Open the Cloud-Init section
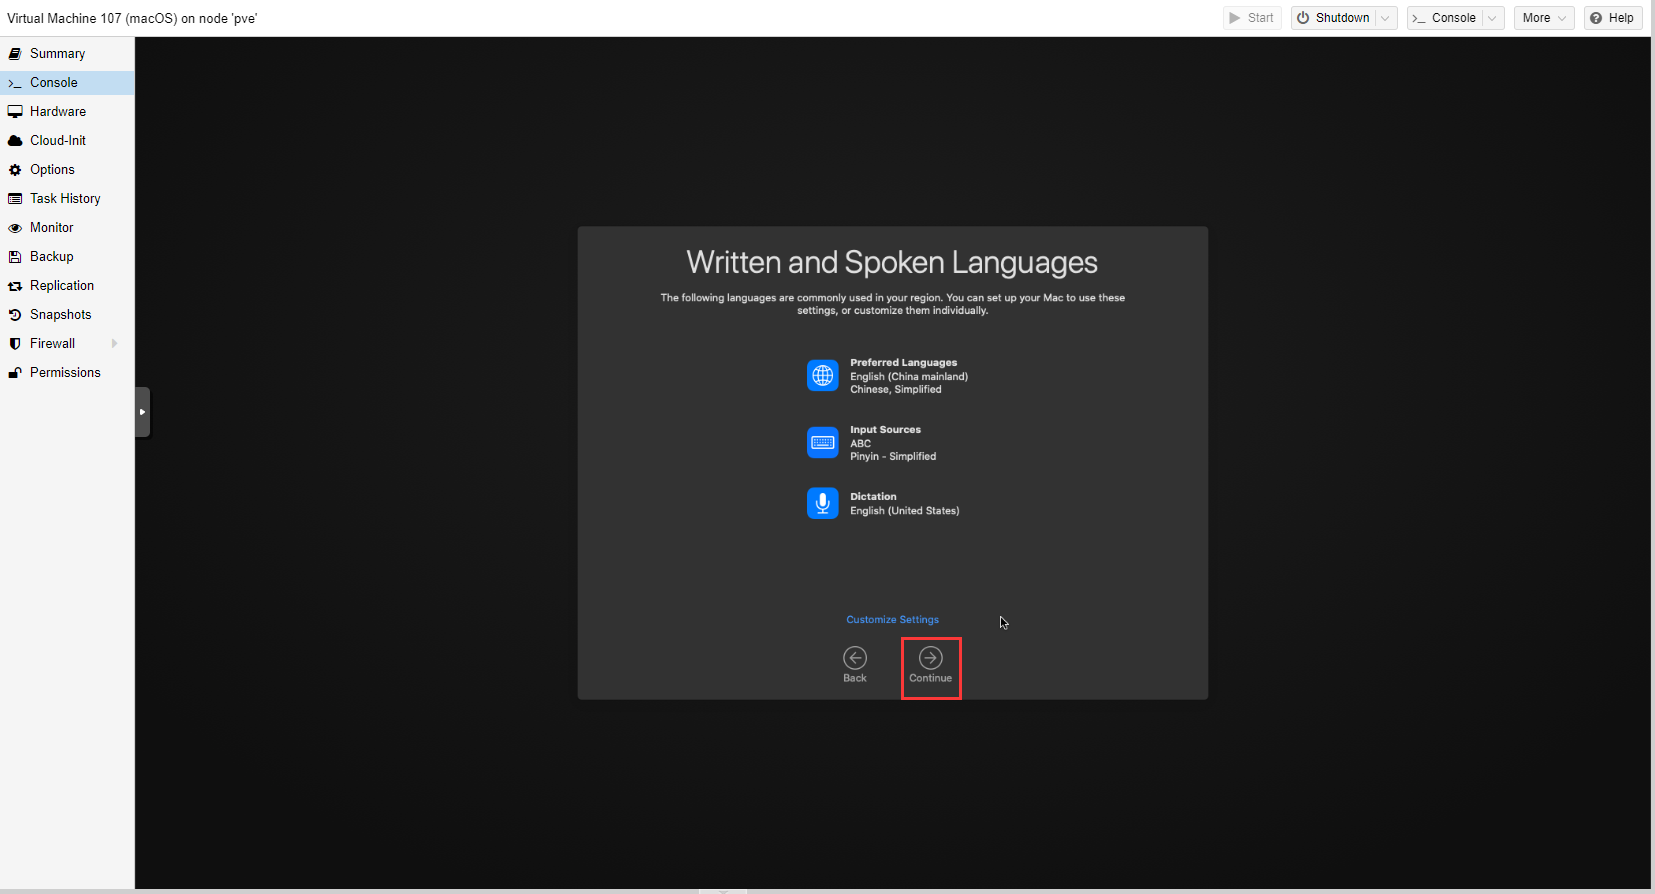The width and height of the screenshot is (1655, 894). (x=58, y=141)
